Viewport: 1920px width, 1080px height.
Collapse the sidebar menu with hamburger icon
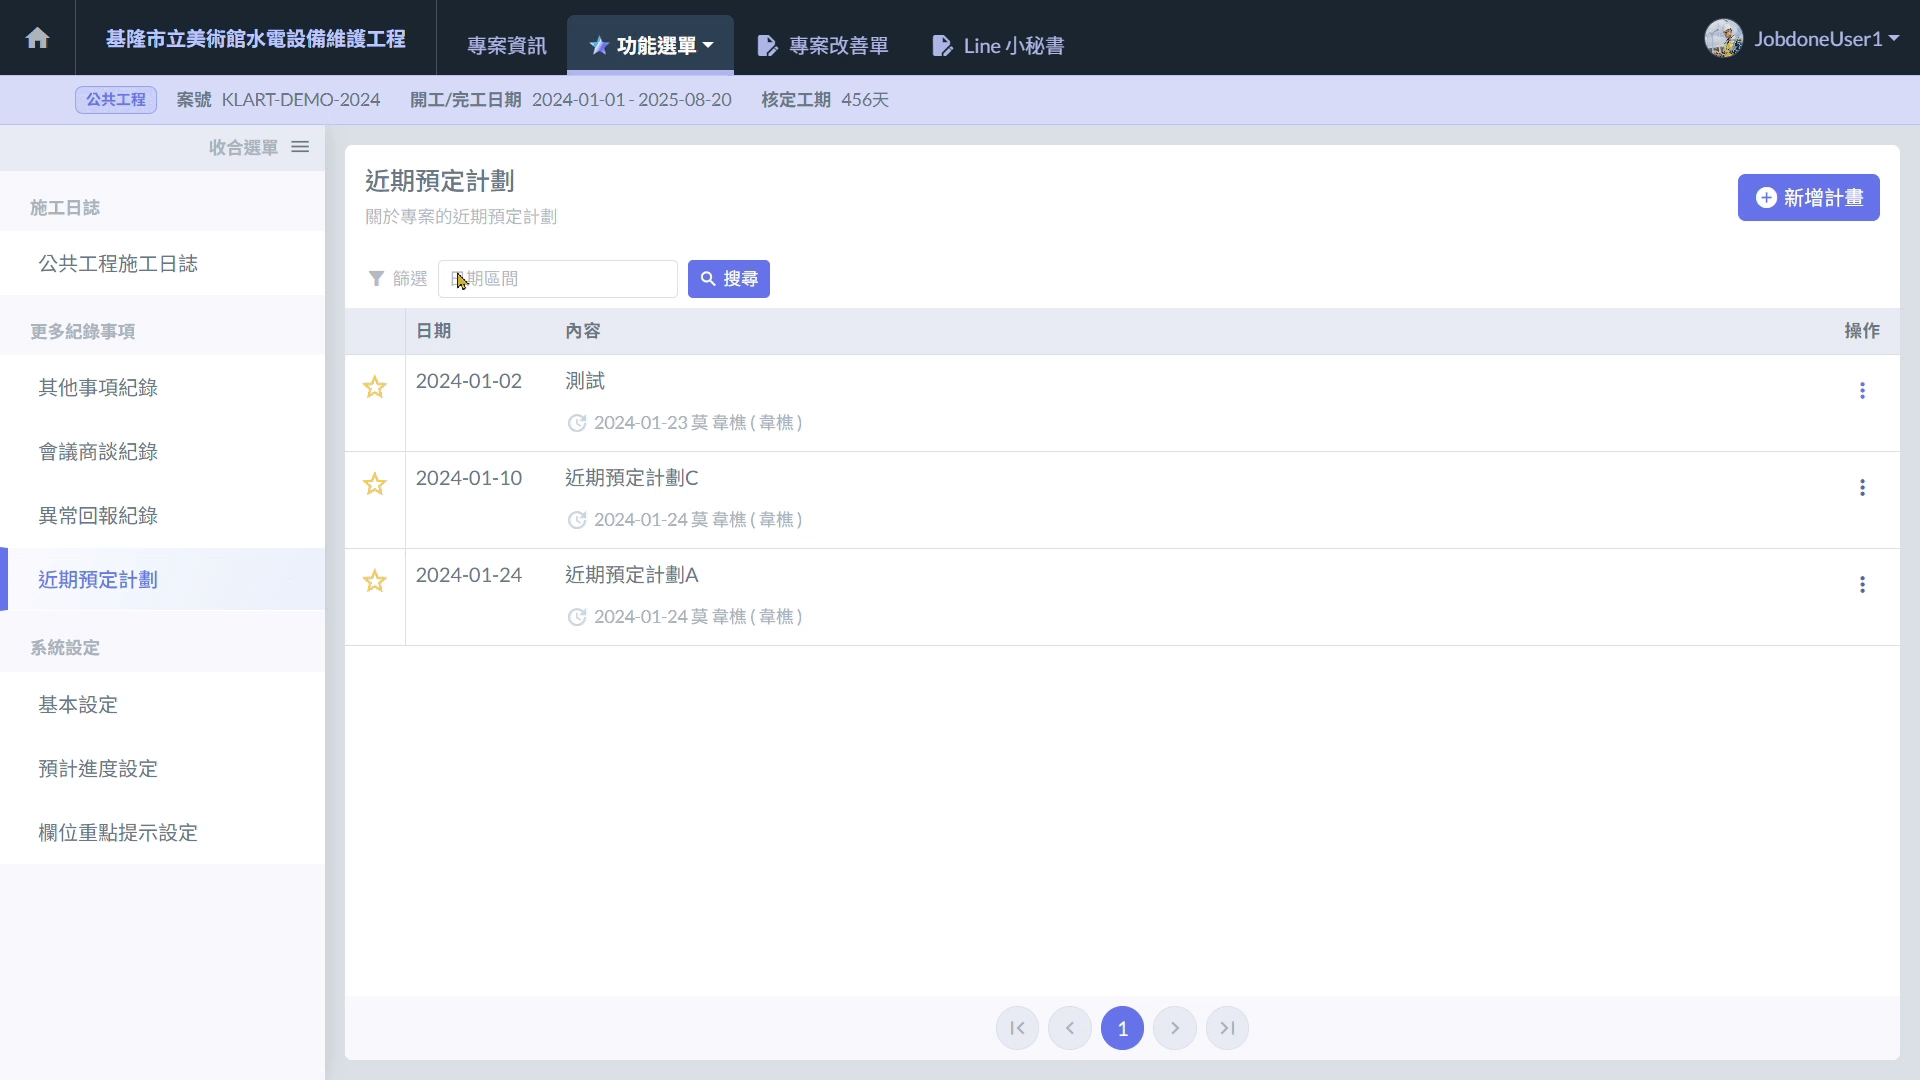pos(300,147)
